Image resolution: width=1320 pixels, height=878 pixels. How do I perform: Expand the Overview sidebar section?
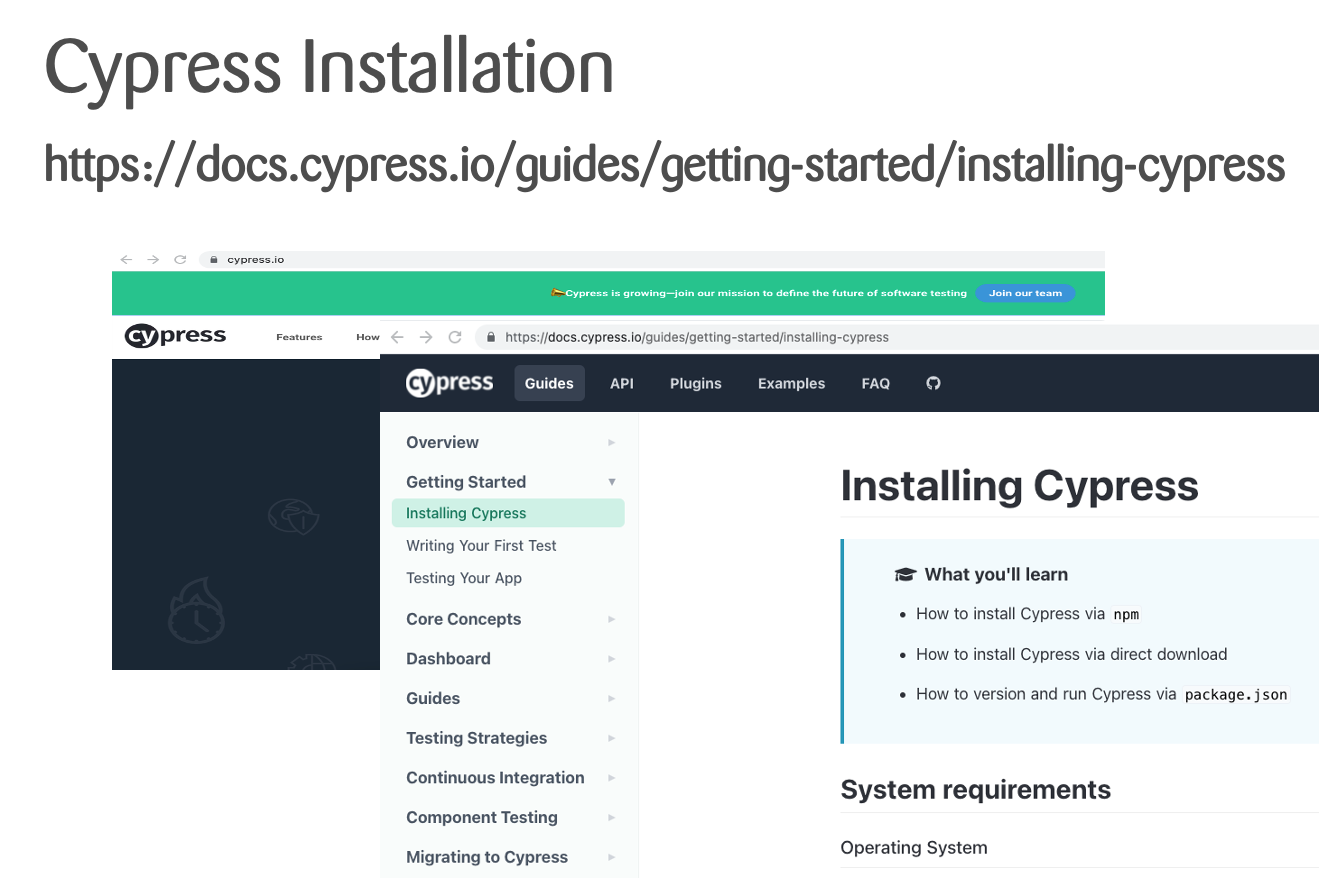click(612, 442)
